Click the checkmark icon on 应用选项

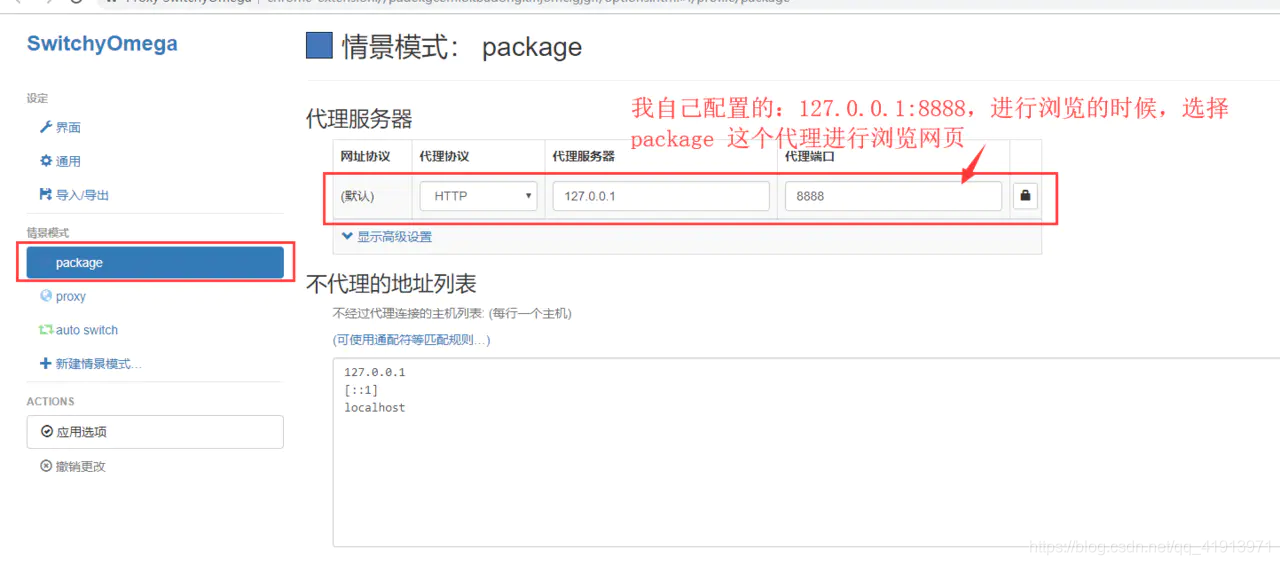click(47, 432)
